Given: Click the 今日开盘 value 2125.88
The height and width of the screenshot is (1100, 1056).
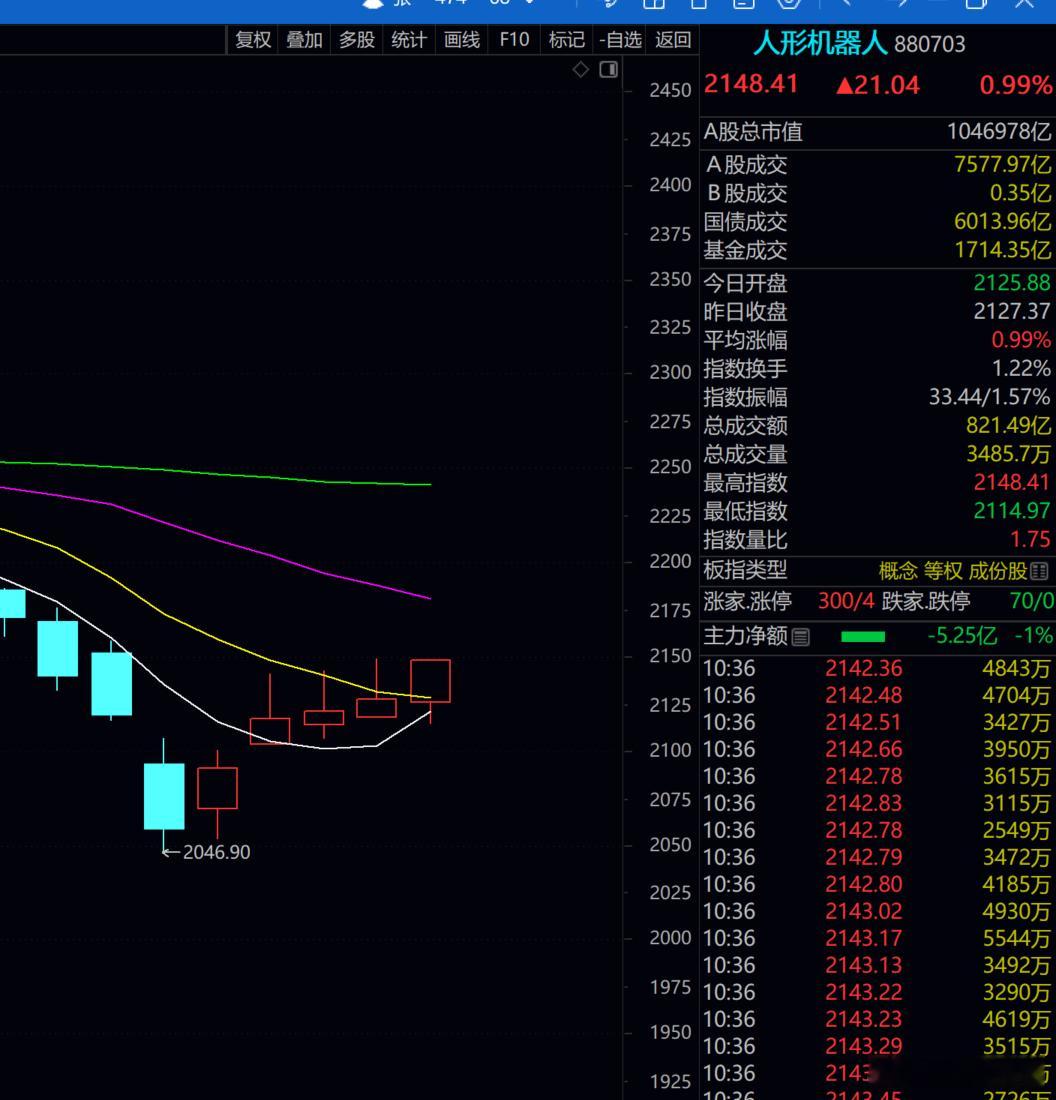Looking at the screenshot, I should pyautogui.click(x=1012, y=283).
